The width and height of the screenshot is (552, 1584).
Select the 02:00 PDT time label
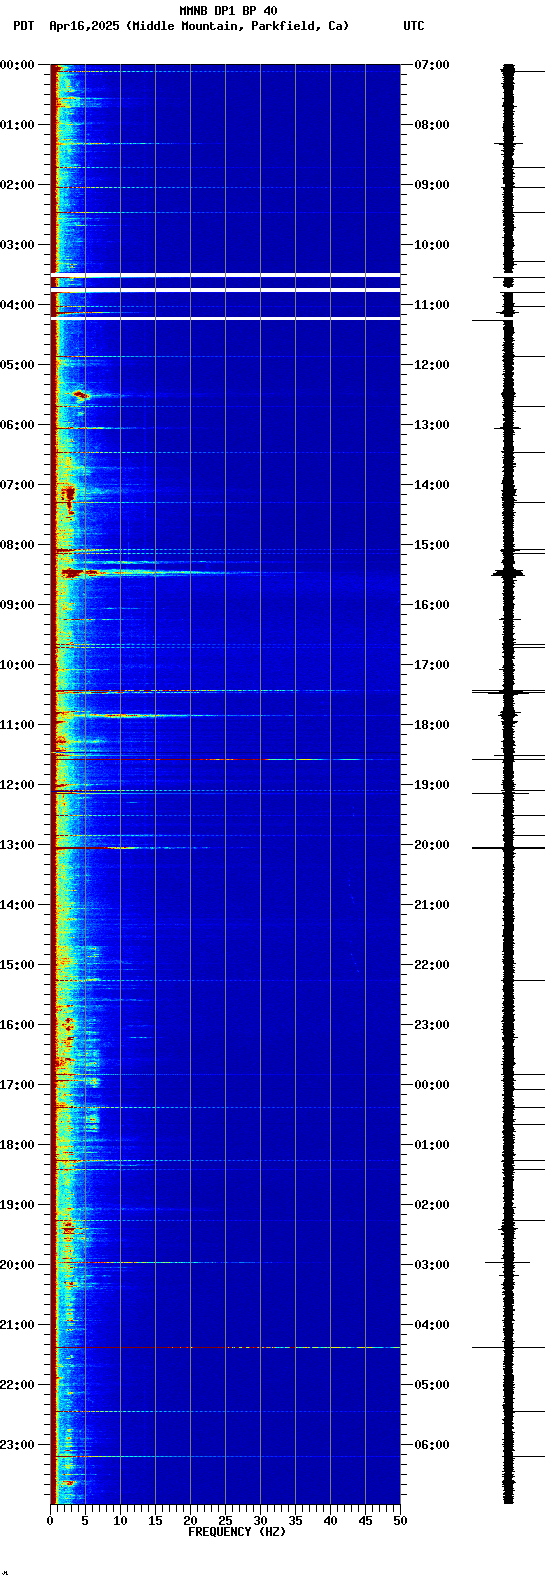(17, 185)
